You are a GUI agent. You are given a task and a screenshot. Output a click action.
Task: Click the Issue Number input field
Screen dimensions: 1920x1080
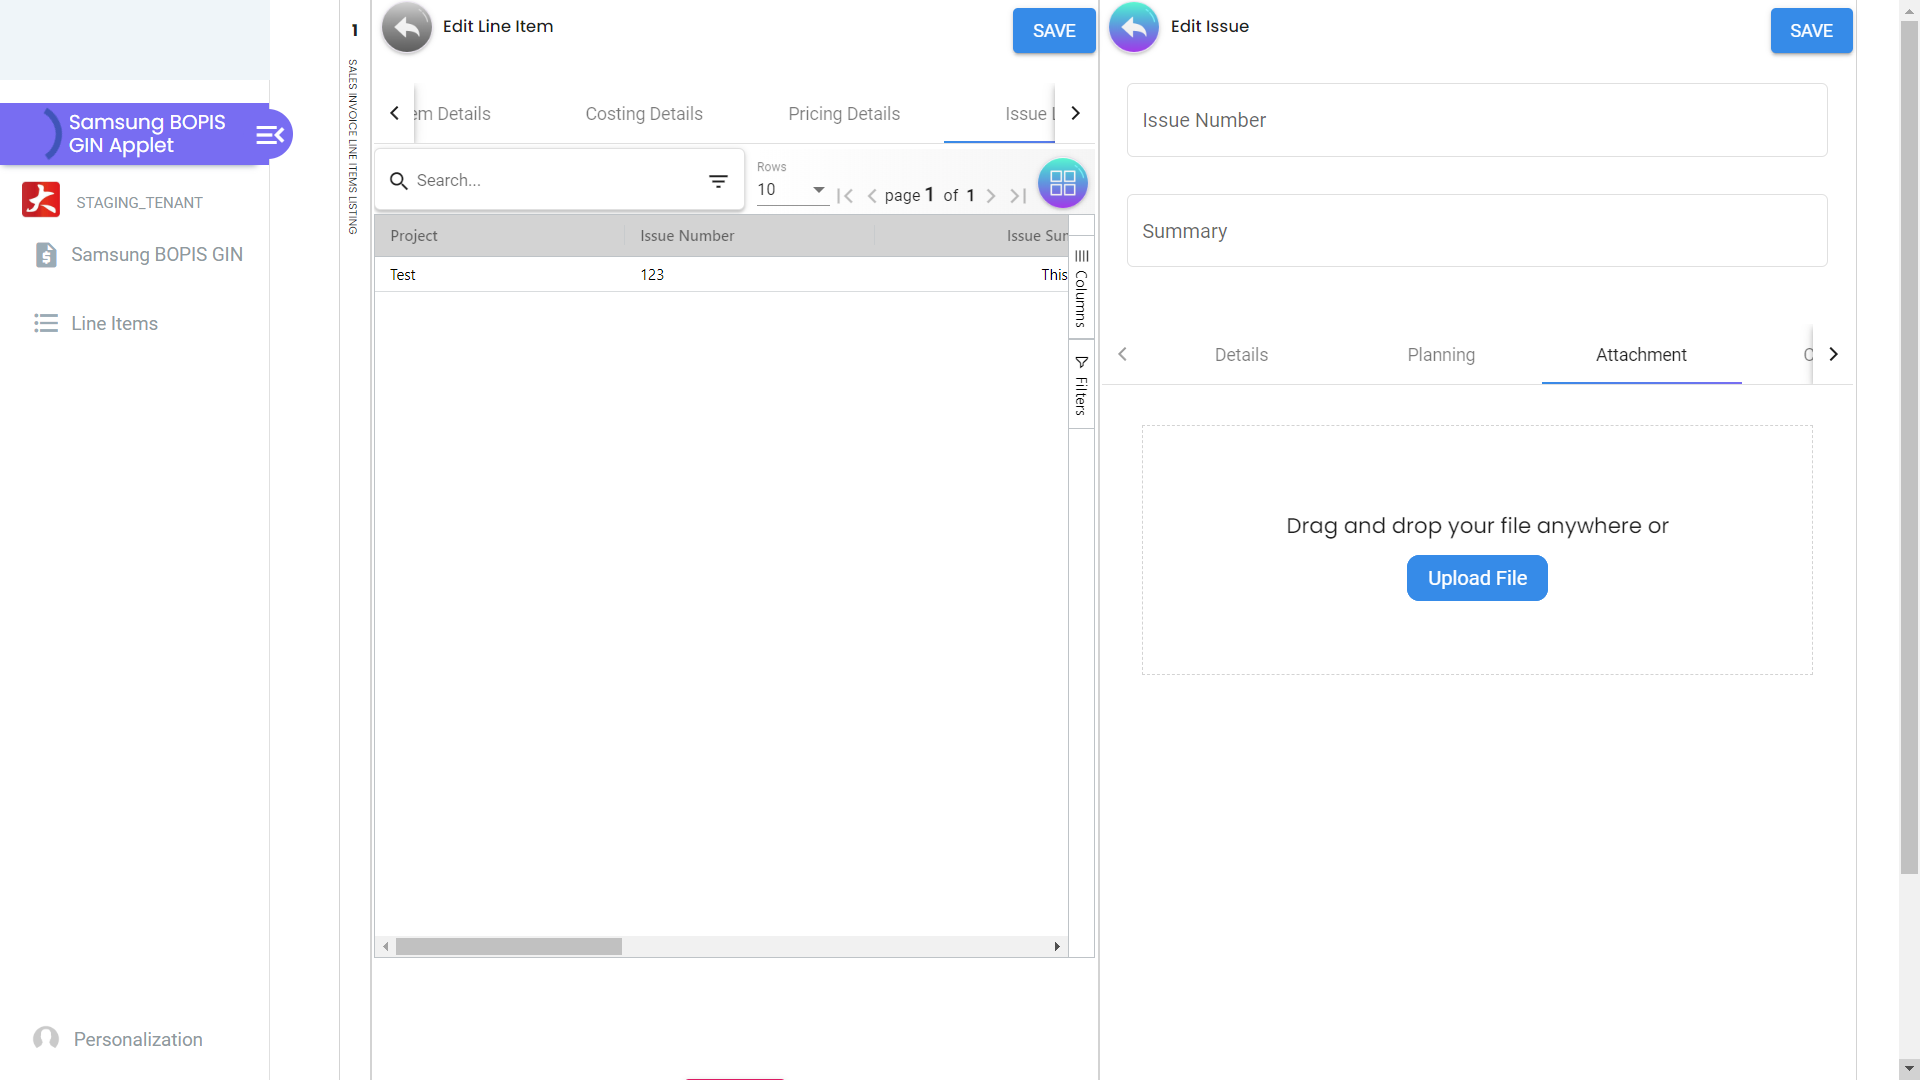1477,120
